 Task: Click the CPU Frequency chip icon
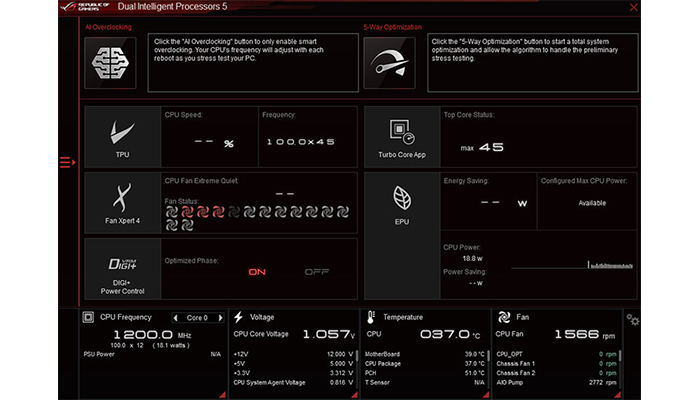[x=88, y=317]
